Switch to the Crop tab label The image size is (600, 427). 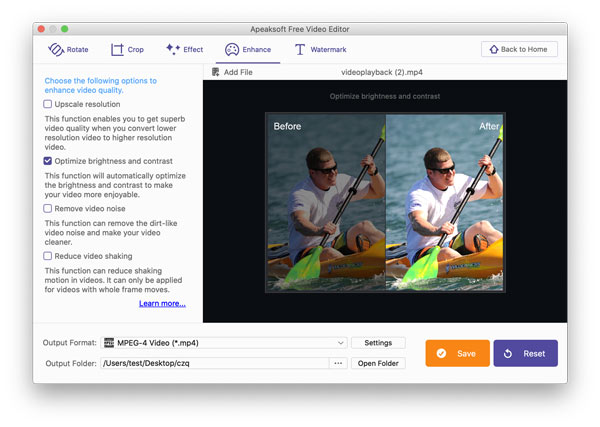tap(135, 49)
